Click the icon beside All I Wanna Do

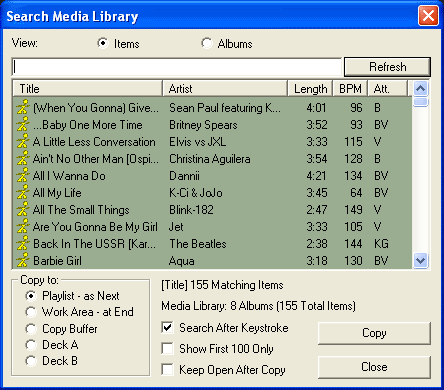click(x=23, y=175)
